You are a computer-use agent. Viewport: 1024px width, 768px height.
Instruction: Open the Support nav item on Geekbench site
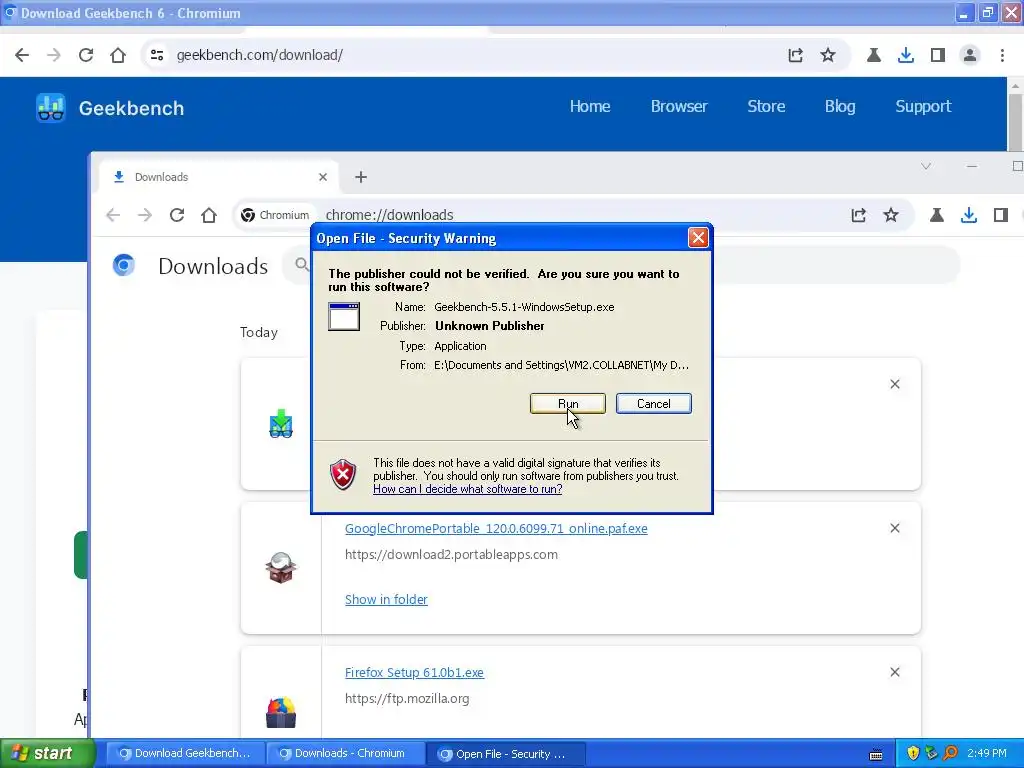pyautogui.click(x=923, y=106)
